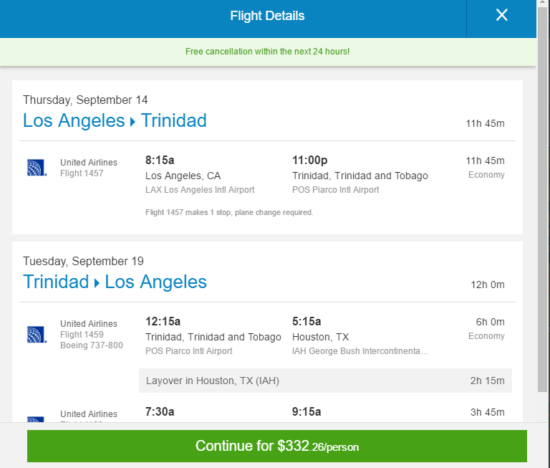Click the Thursday, September 14 date label
Image resolution: width=550 pixels, height=468 pixels.
(x=85, y=100)
